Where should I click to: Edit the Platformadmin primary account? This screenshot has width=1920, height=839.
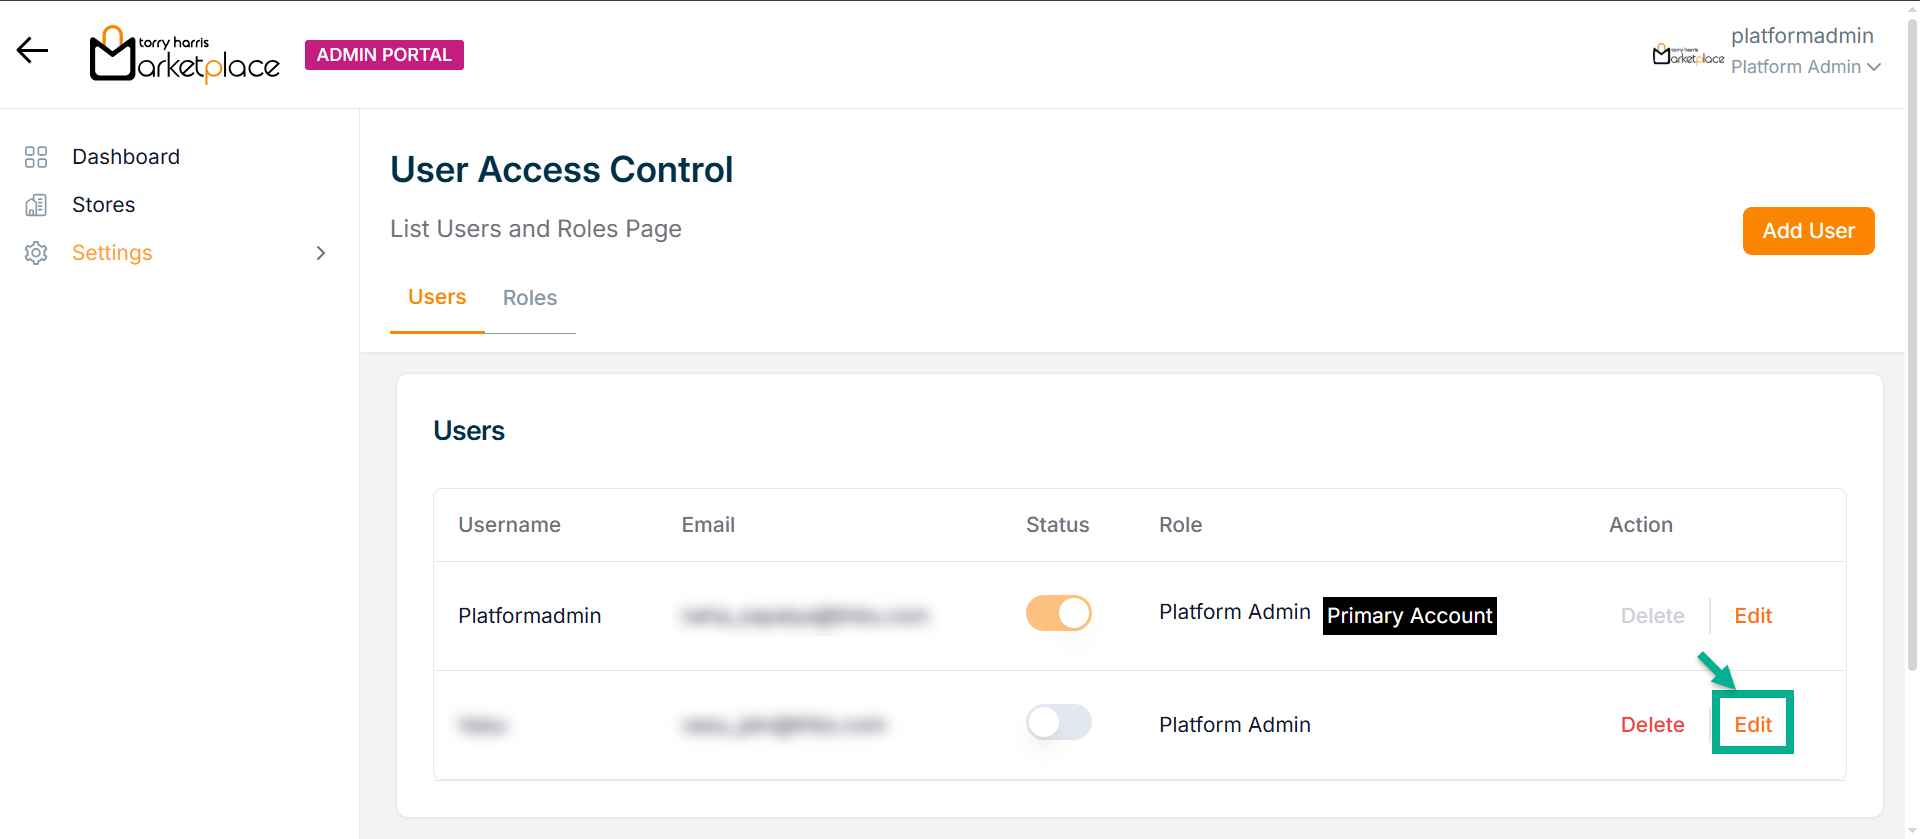pyautogui.click(x=1753, y=616)
